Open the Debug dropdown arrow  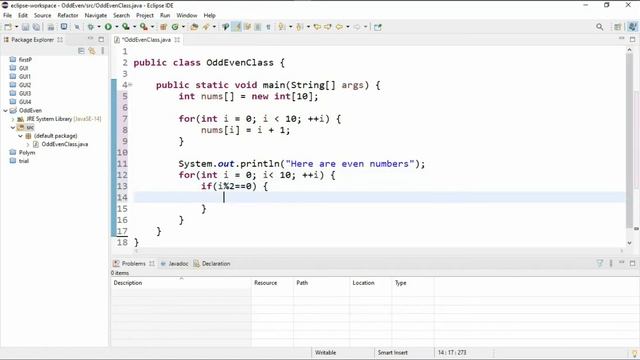[x=99, y=27]
